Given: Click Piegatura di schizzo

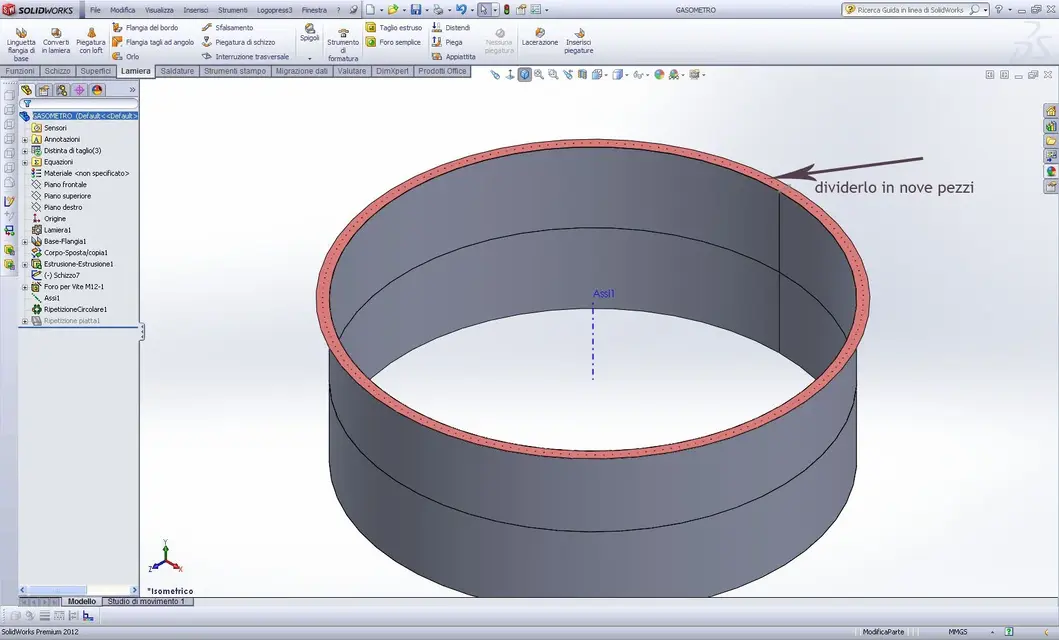Looking at the screenshot, I should coord(238,42).
